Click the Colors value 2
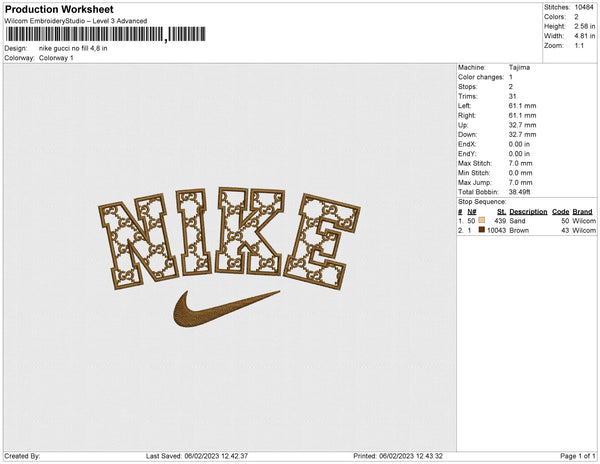Screen dimensions: 600x464 click(576, 17)
